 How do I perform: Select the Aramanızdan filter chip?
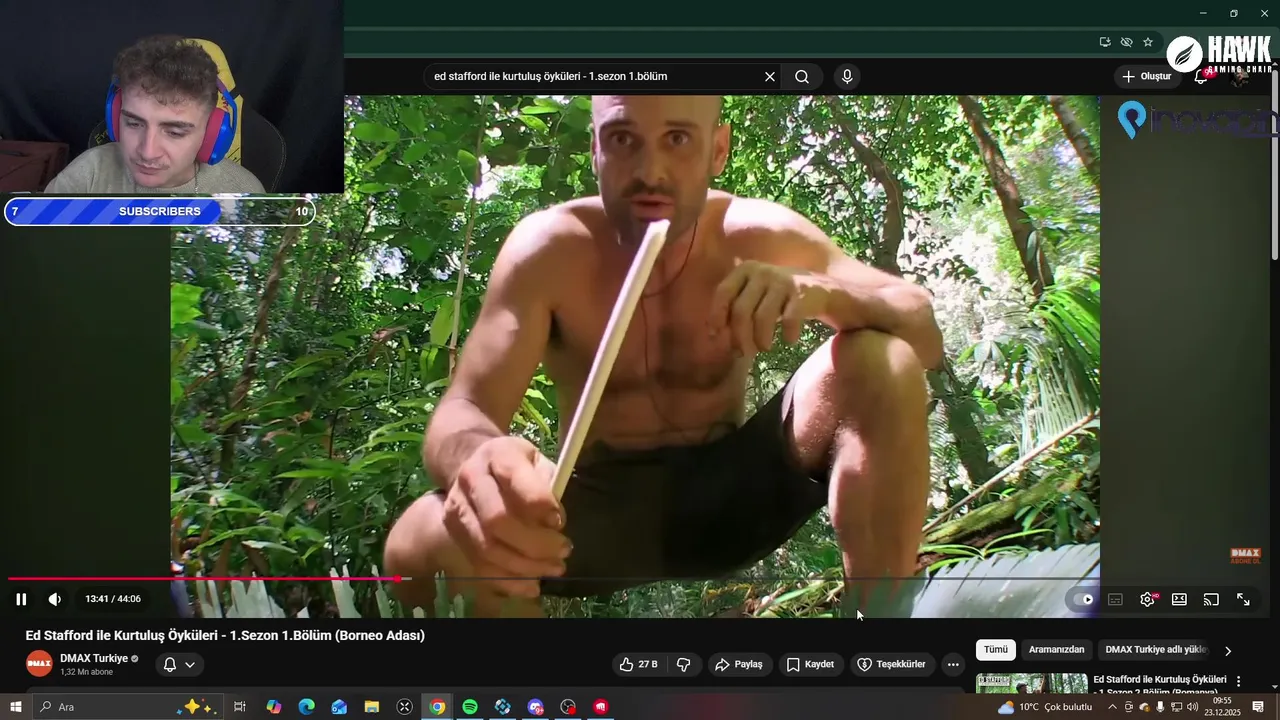[x=1056, y=650]
